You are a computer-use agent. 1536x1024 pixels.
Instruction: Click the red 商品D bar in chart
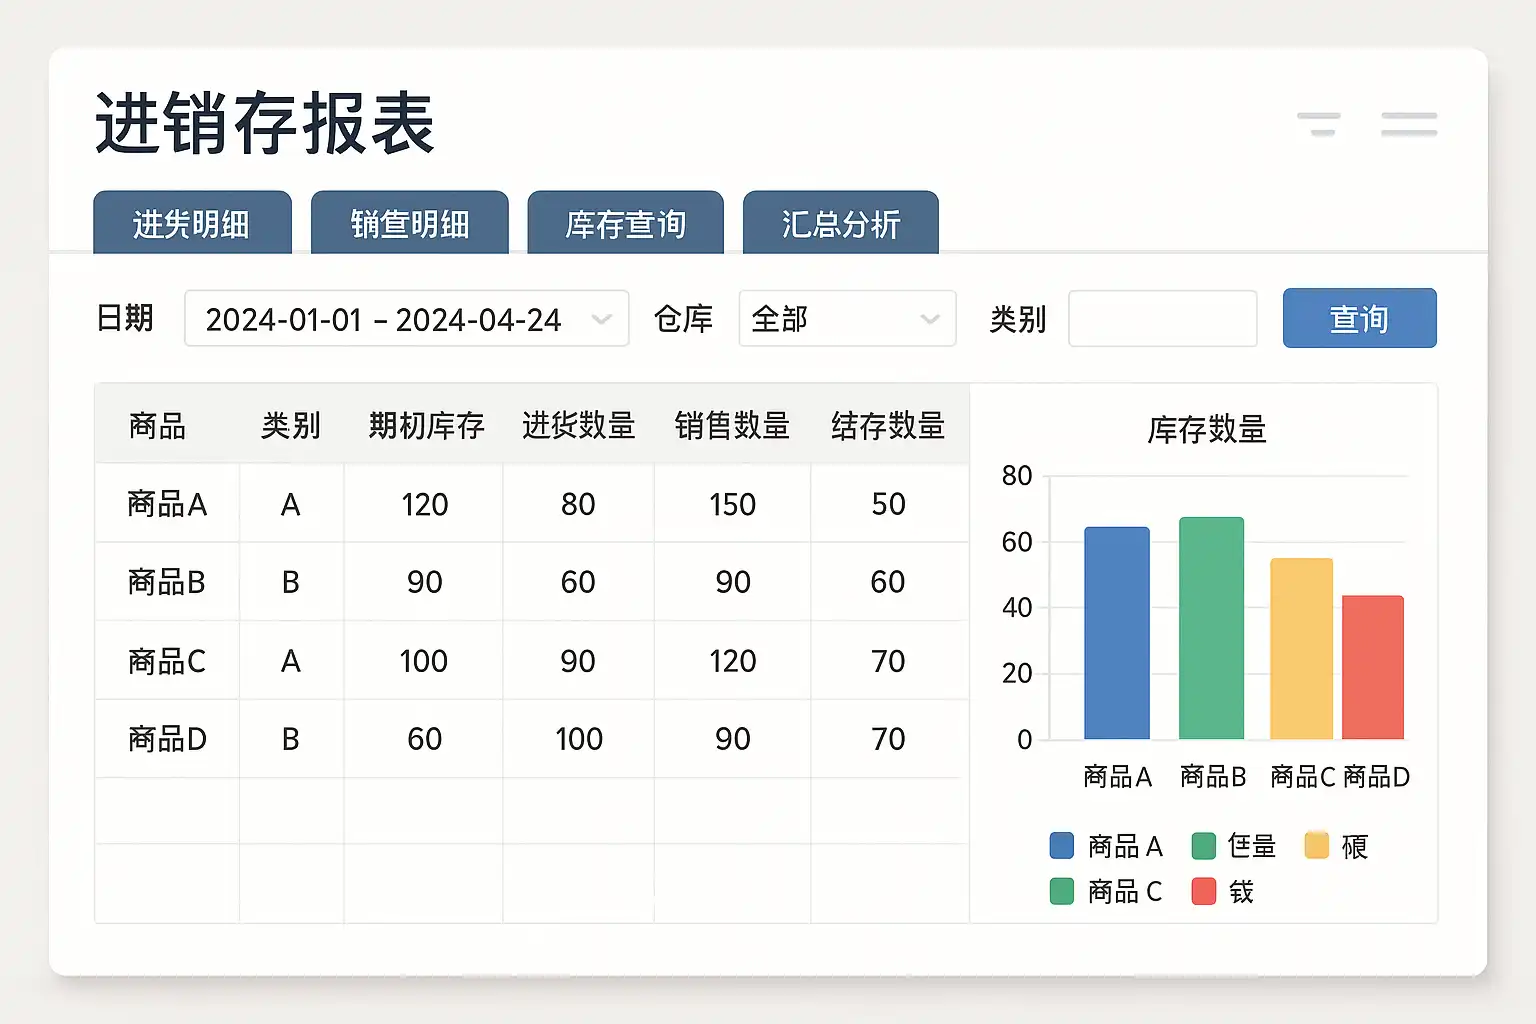(1373, 667)
